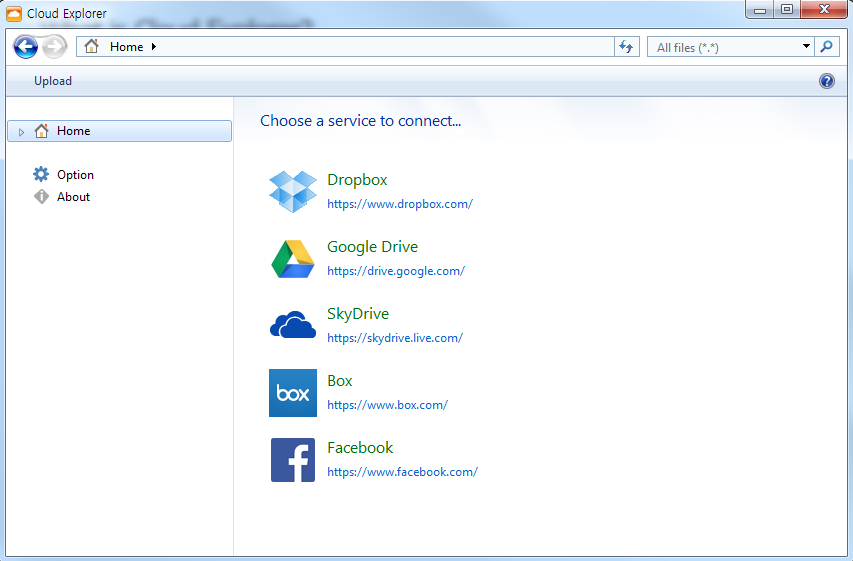Click the Cloud Explorer app icon in the title bar

click(14, 14)
